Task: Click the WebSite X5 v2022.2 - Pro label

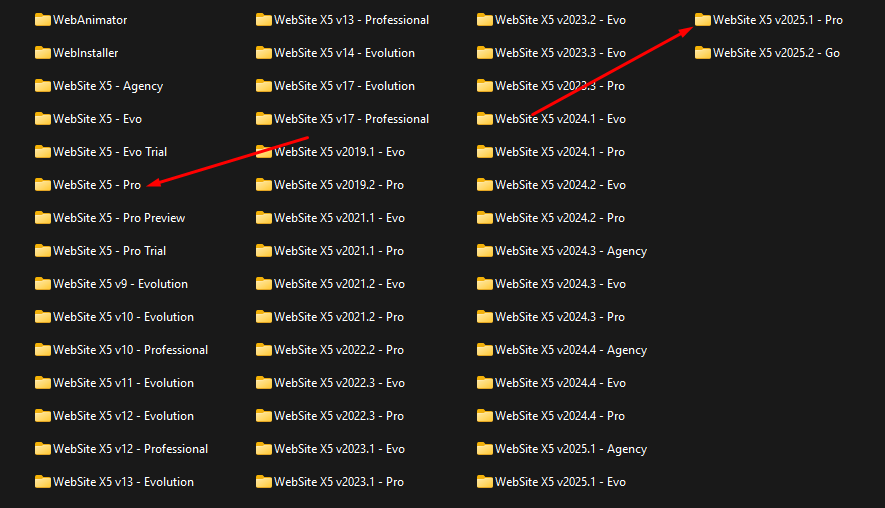Action: [x=339, y=350]
